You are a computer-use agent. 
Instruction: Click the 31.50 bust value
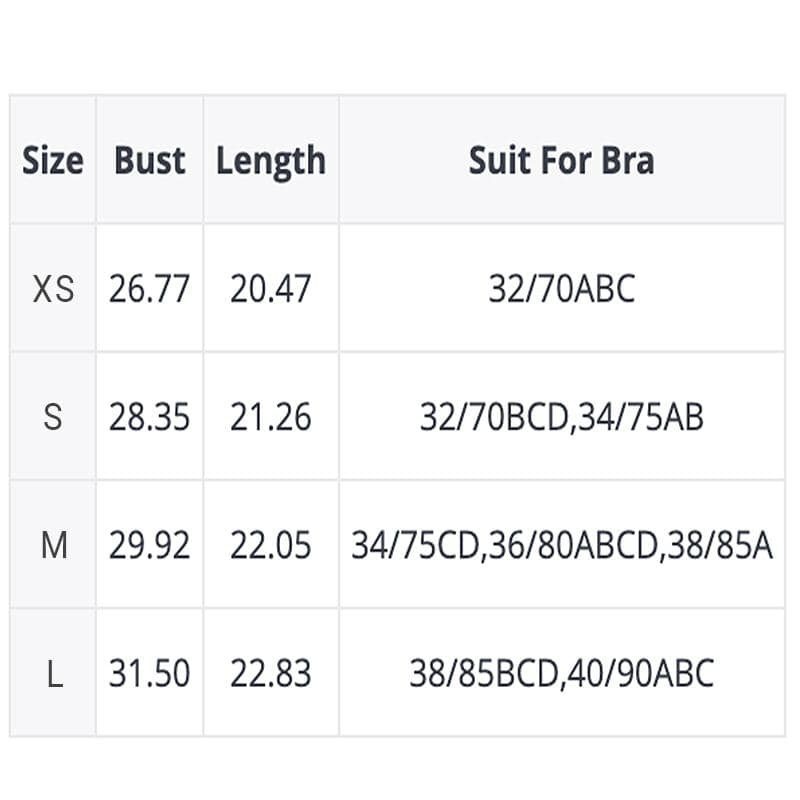[x=149, y=672]
